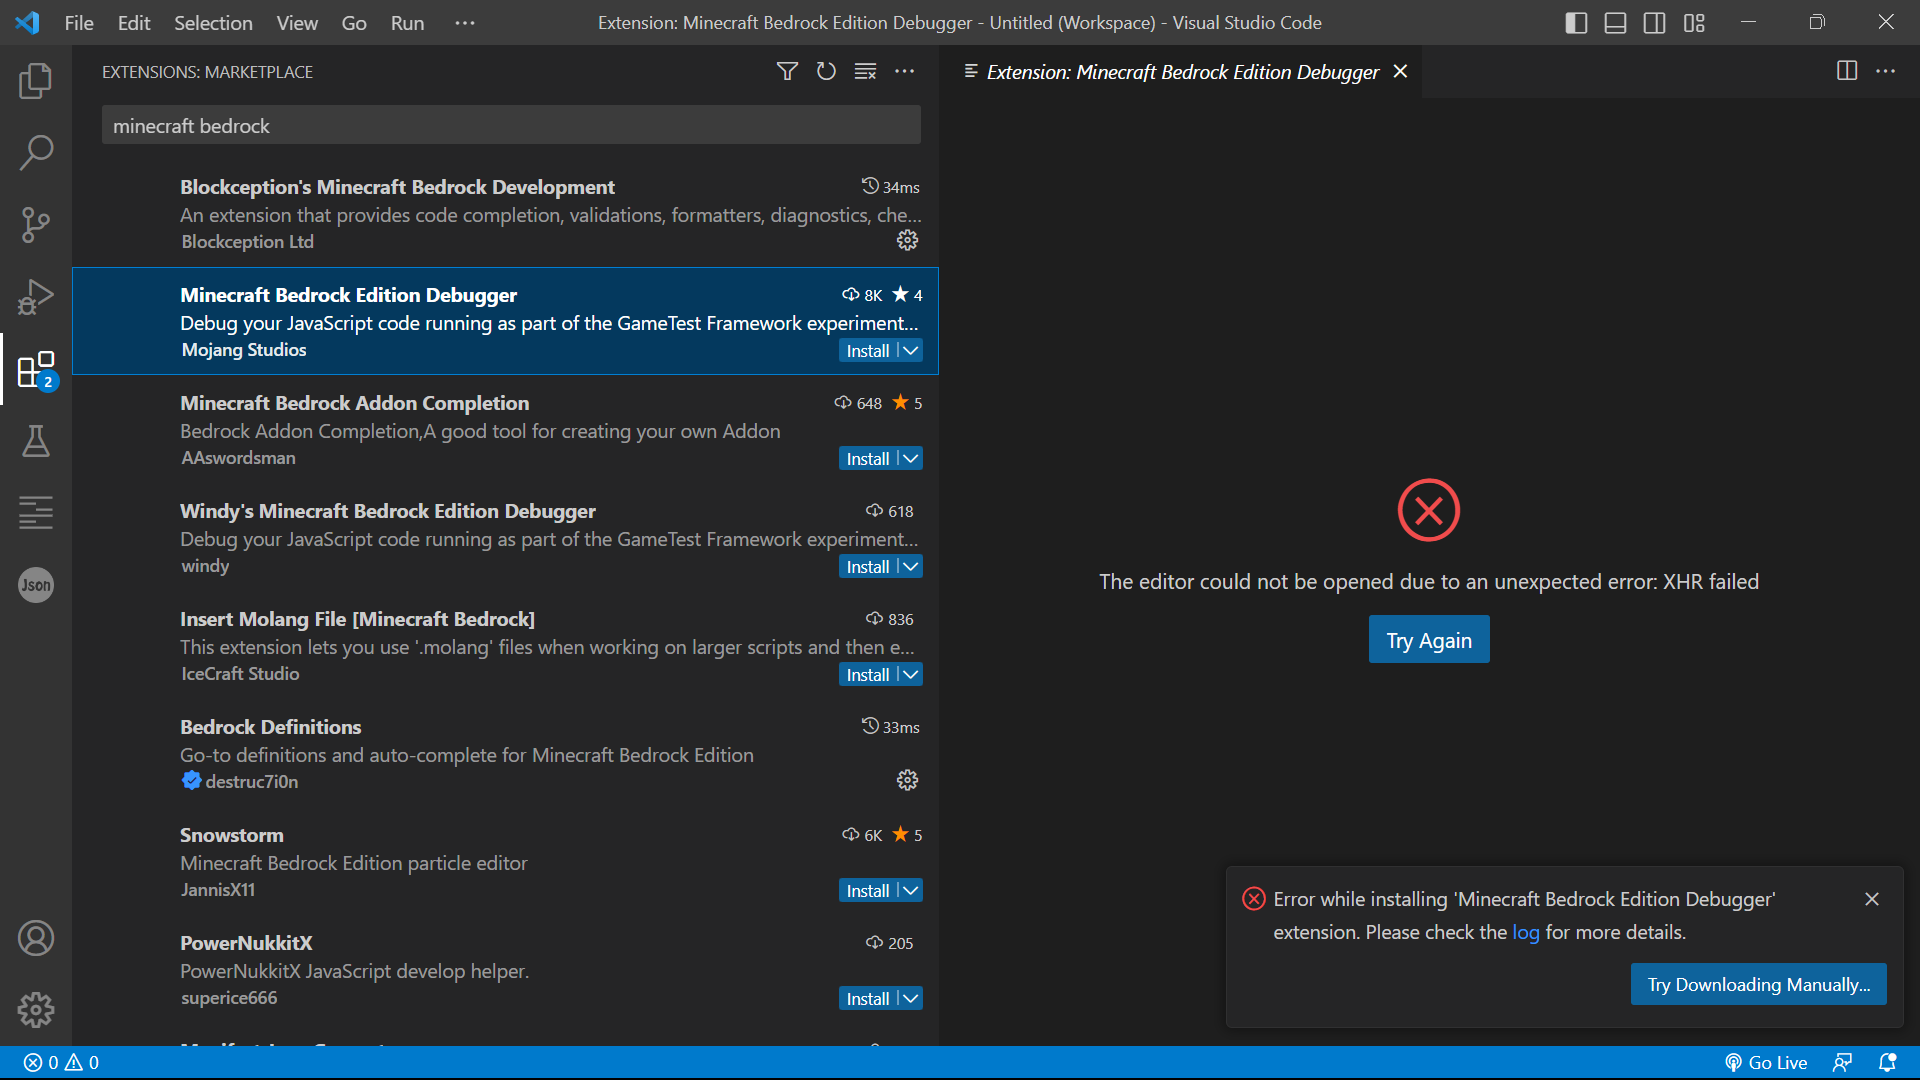Click the Go Live server icon
Image resolution: width=1920 pixels, height=1080 pixels.
[1766, 1061]
